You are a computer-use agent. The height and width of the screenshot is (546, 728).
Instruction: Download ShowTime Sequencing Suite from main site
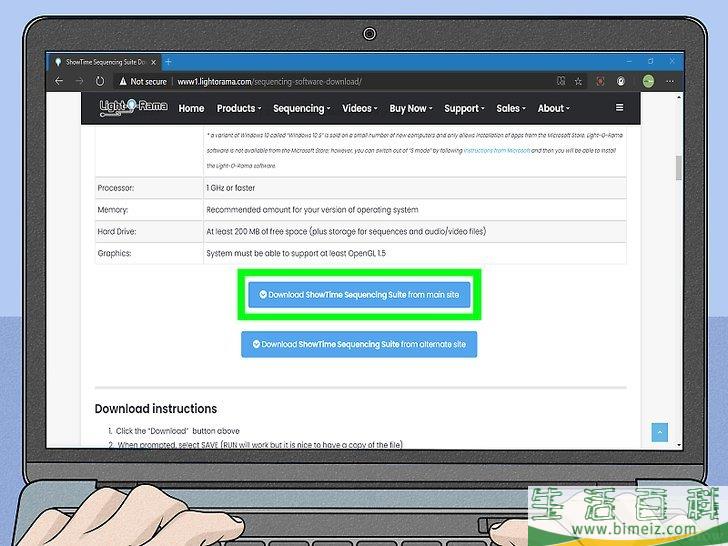point(359,294)
